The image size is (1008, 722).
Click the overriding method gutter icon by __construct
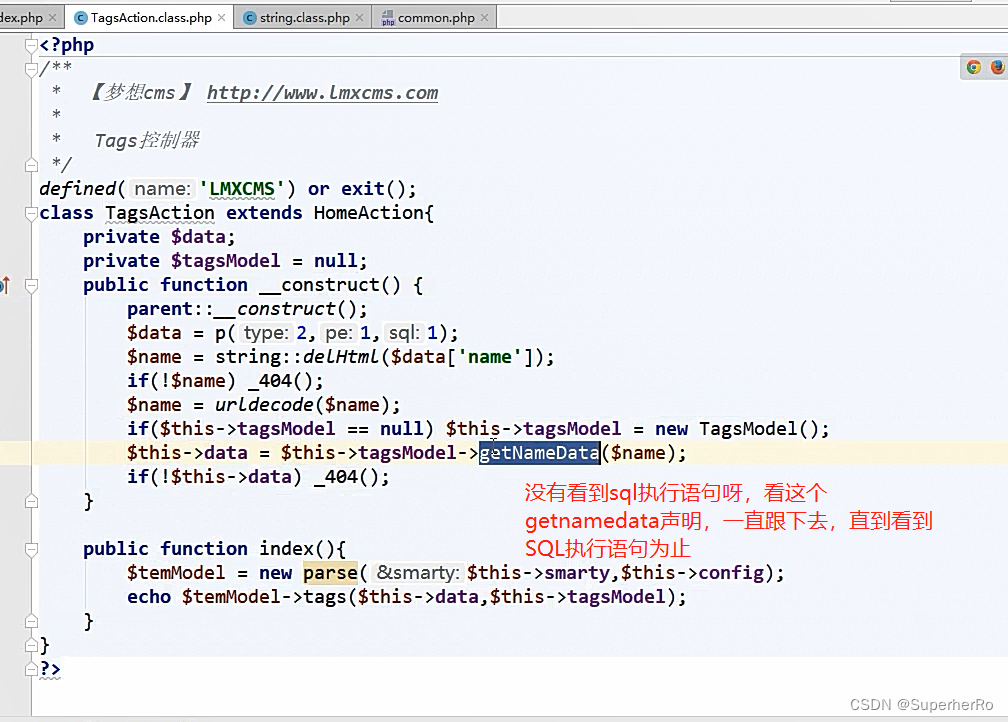click(5, 285)
